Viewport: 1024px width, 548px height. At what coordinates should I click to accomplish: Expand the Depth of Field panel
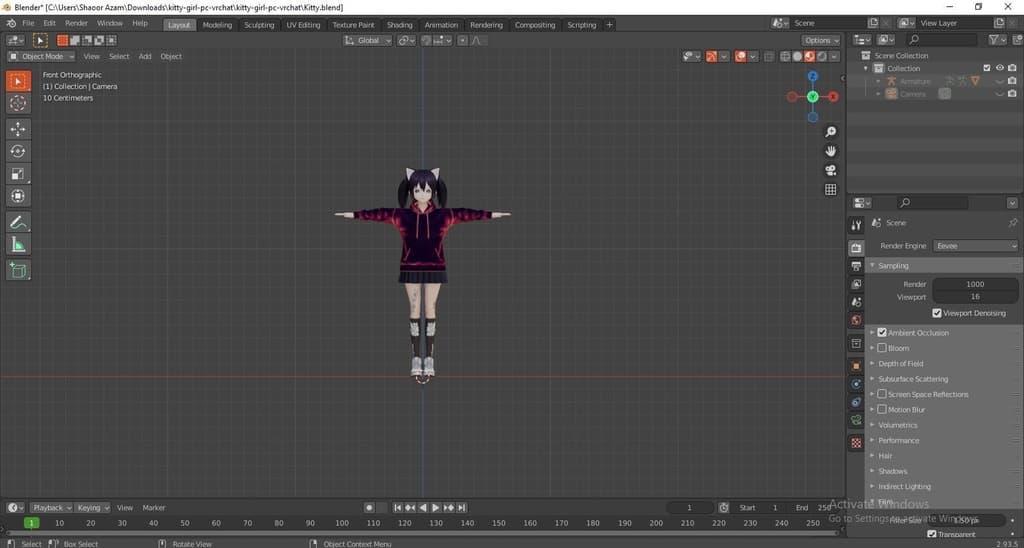(900, 364)
